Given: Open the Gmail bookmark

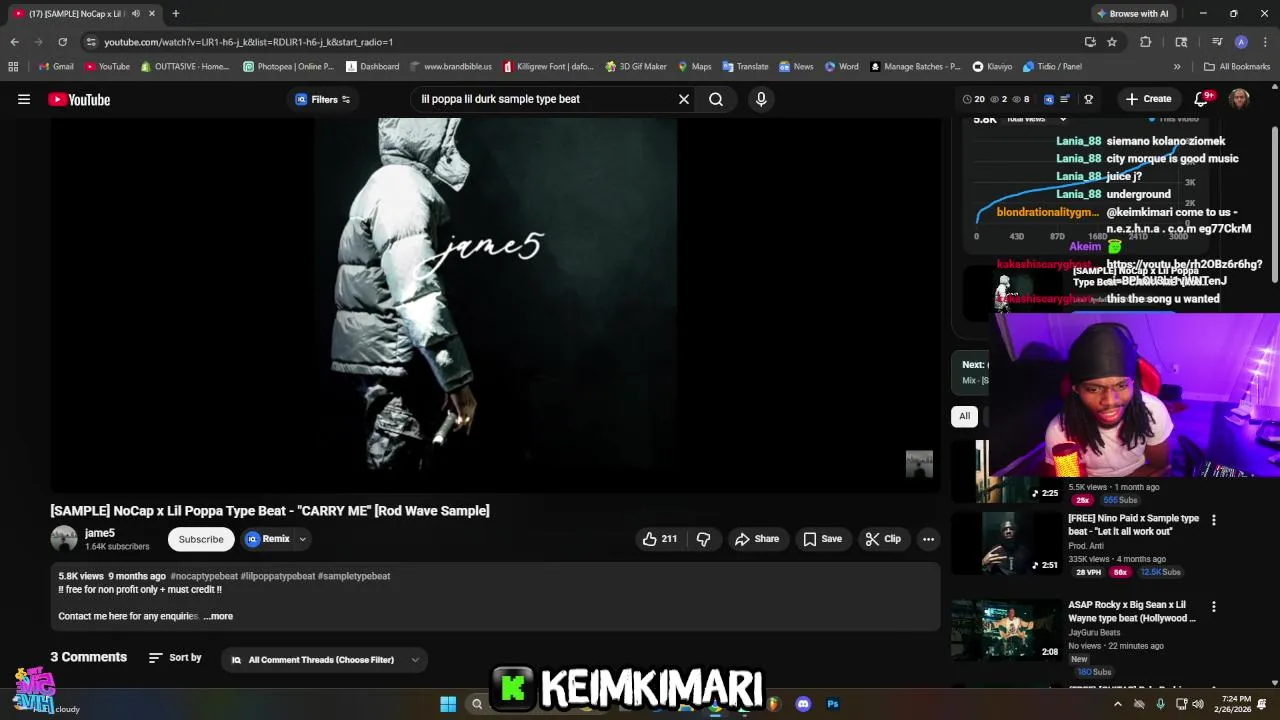Looking at the screenshot, I should pyautogui.click(x=56, y=66).
